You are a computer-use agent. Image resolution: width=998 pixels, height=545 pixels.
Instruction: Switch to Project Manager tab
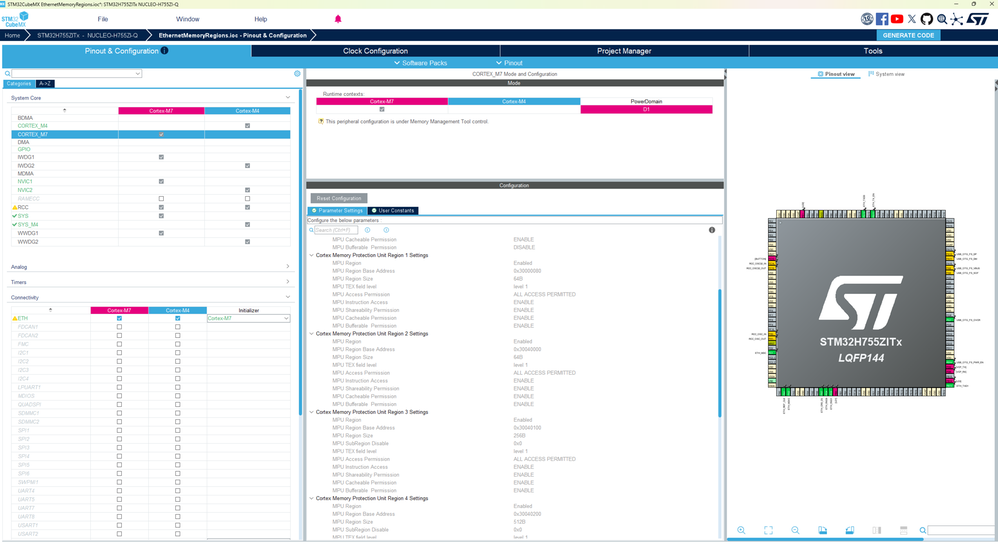(x=624, y=51)
